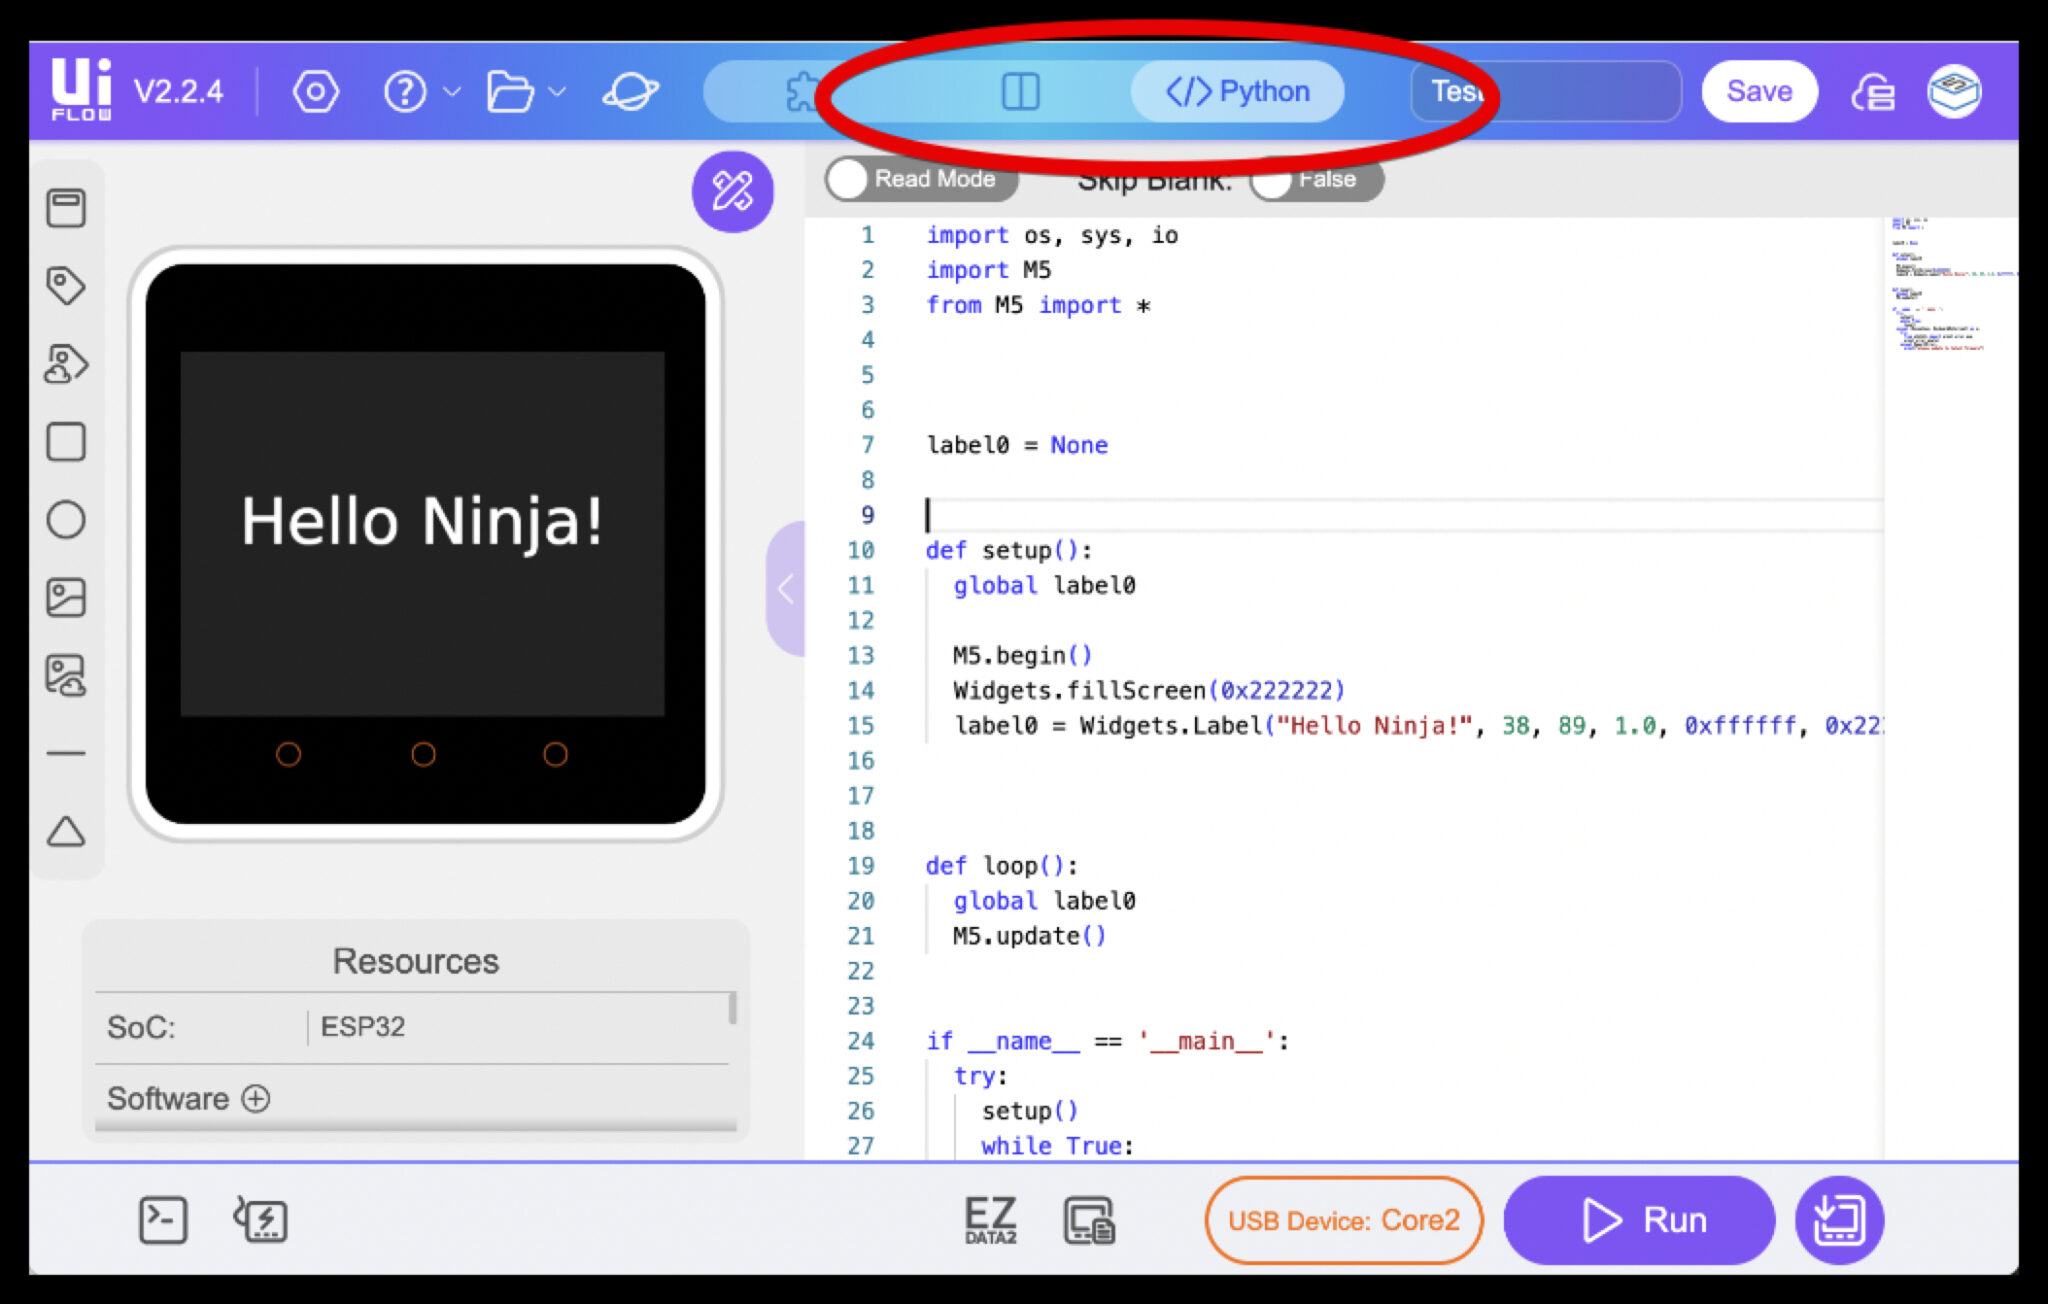Click the ESP32 SoC value
Screen dimensions: 2048x1304
pyautogui.click(x=362, y=1027)
